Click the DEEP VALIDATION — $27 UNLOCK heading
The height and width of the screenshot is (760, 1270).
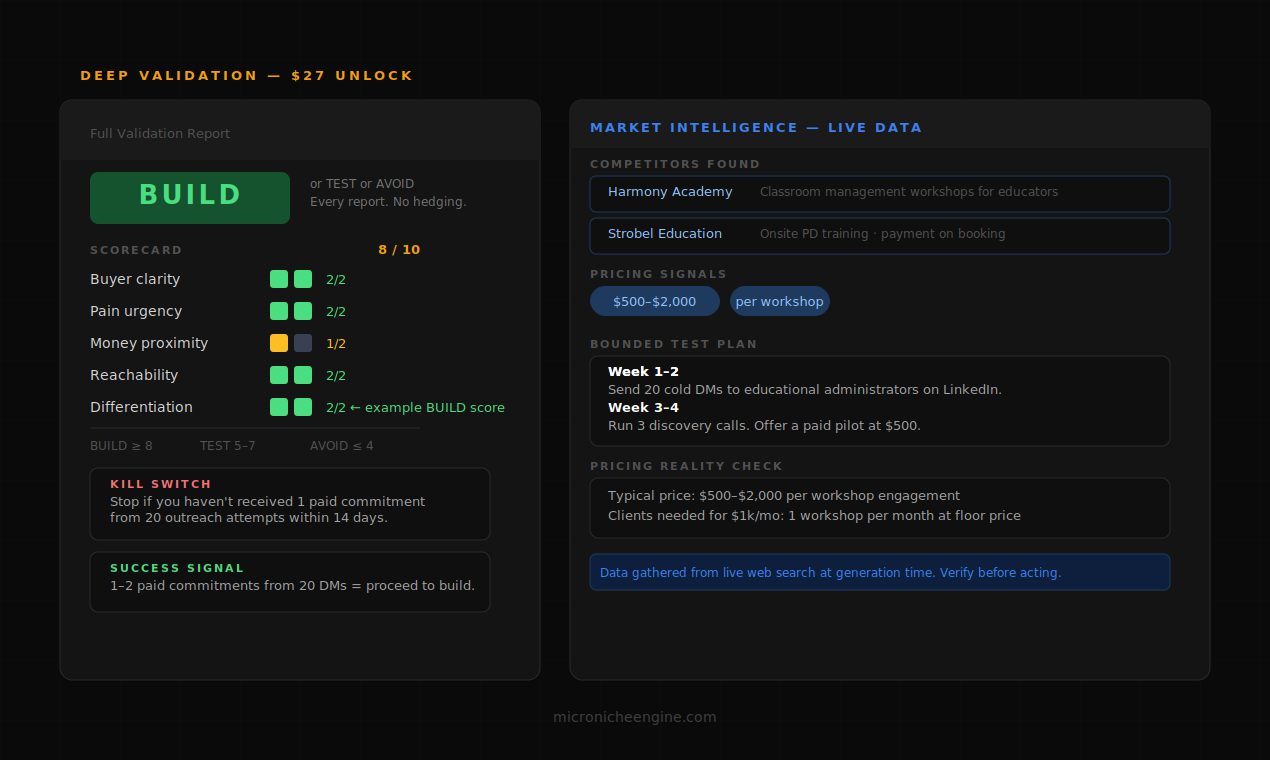click(247, 76)
